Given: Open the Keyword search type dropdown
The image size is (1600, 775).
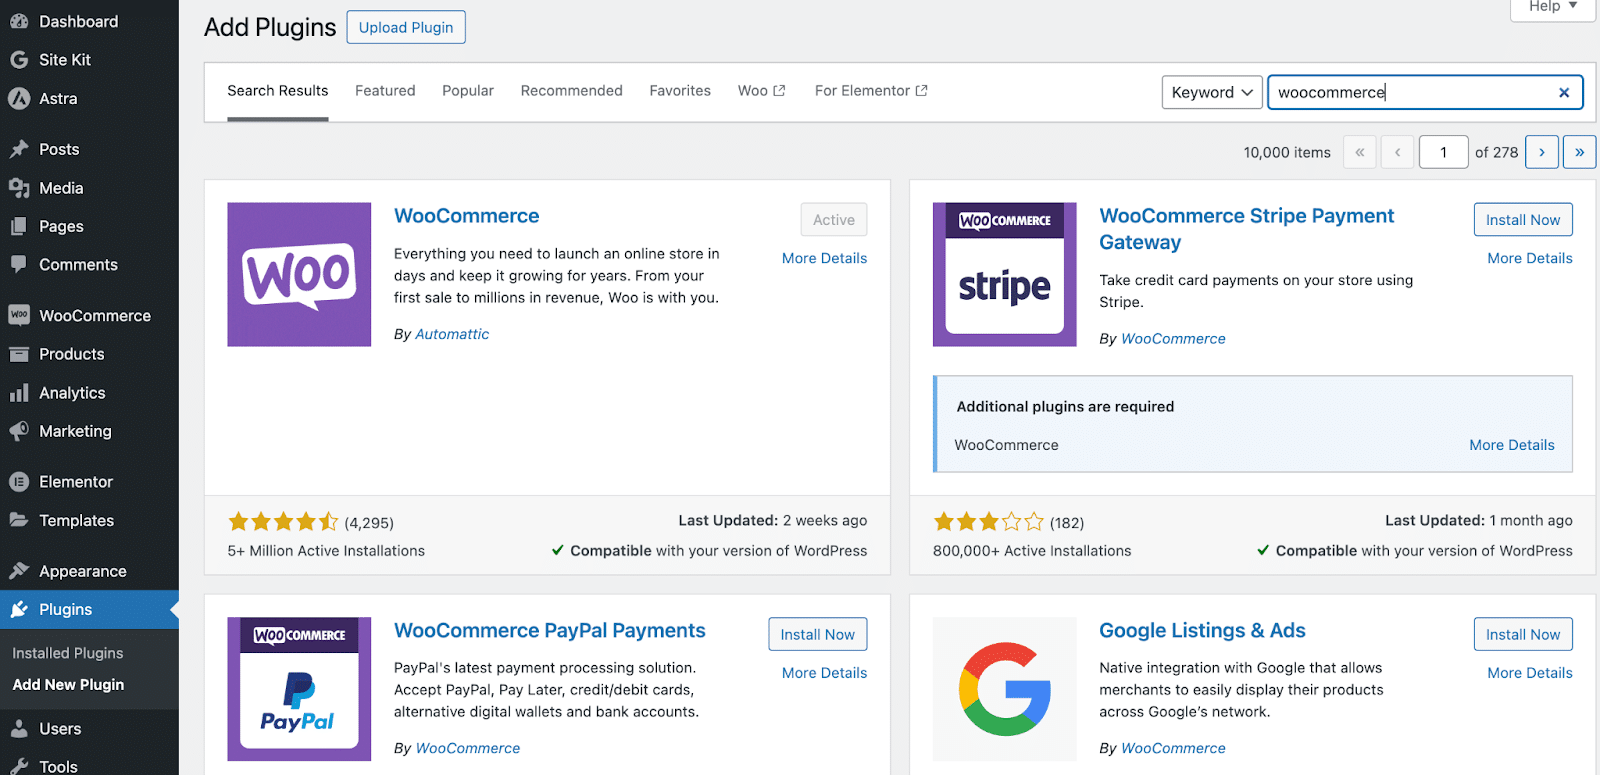Looking at the screenshot, I should [1212, 92].
